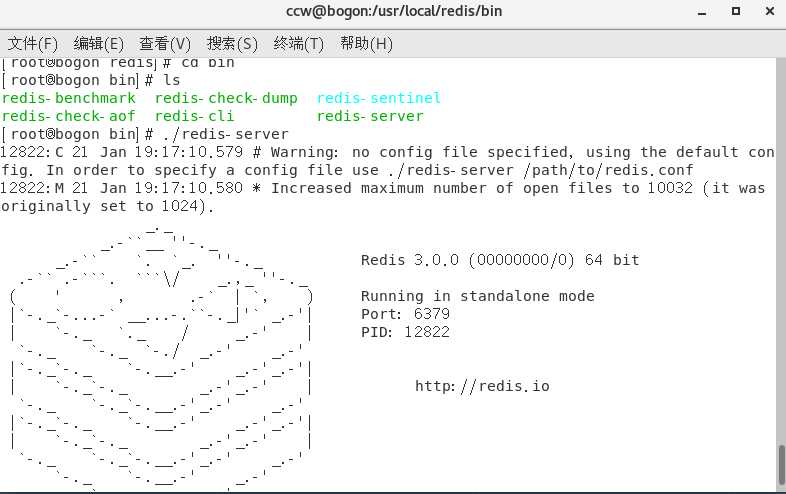
Task: Close the terminal window
Action: [x=770, y=11]
